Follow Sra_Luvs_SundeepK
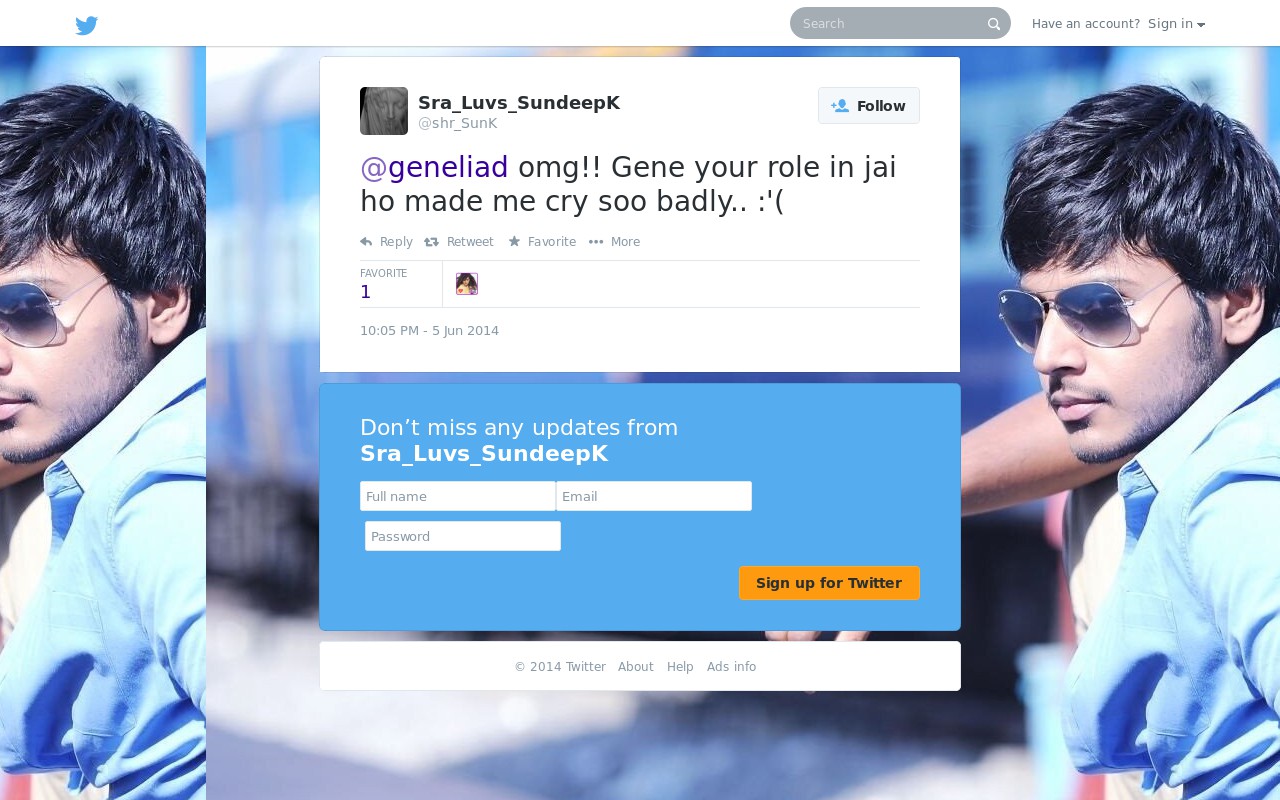 pyautogui.click(x=869, y=106)
